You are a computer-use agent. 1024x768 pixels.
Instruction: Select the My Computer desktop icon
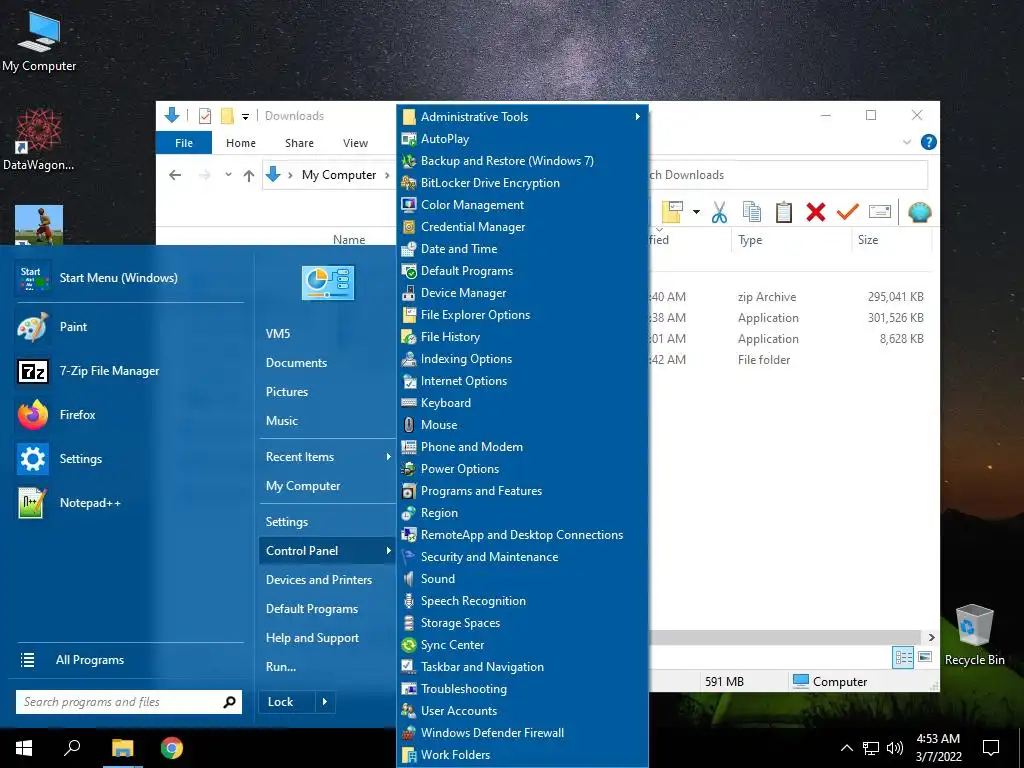click(x=39, y=41)
